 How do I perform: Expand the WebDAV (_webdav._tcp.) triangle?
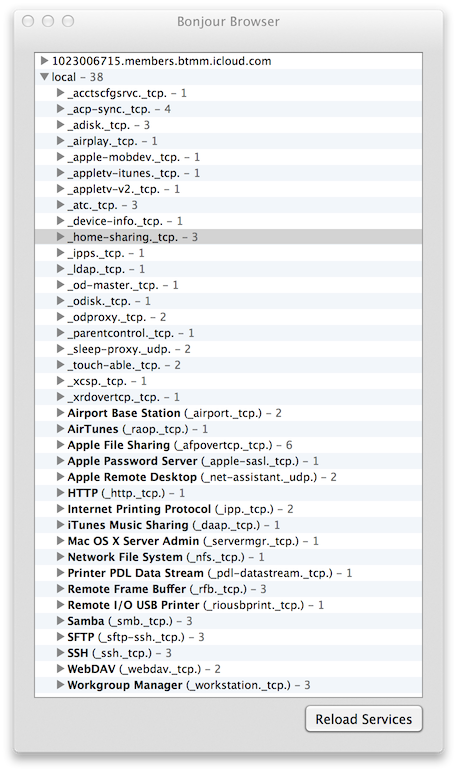click(x=60, y=669)
